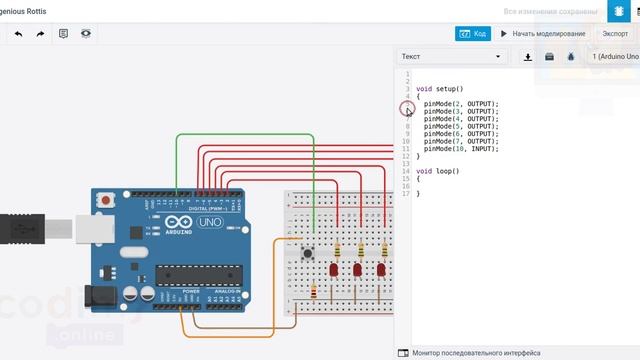Viewport: 640px width, 360px height.
Task: Click code line pinMode(3, OUTPUT);
Action: click(x=461, y=111)
